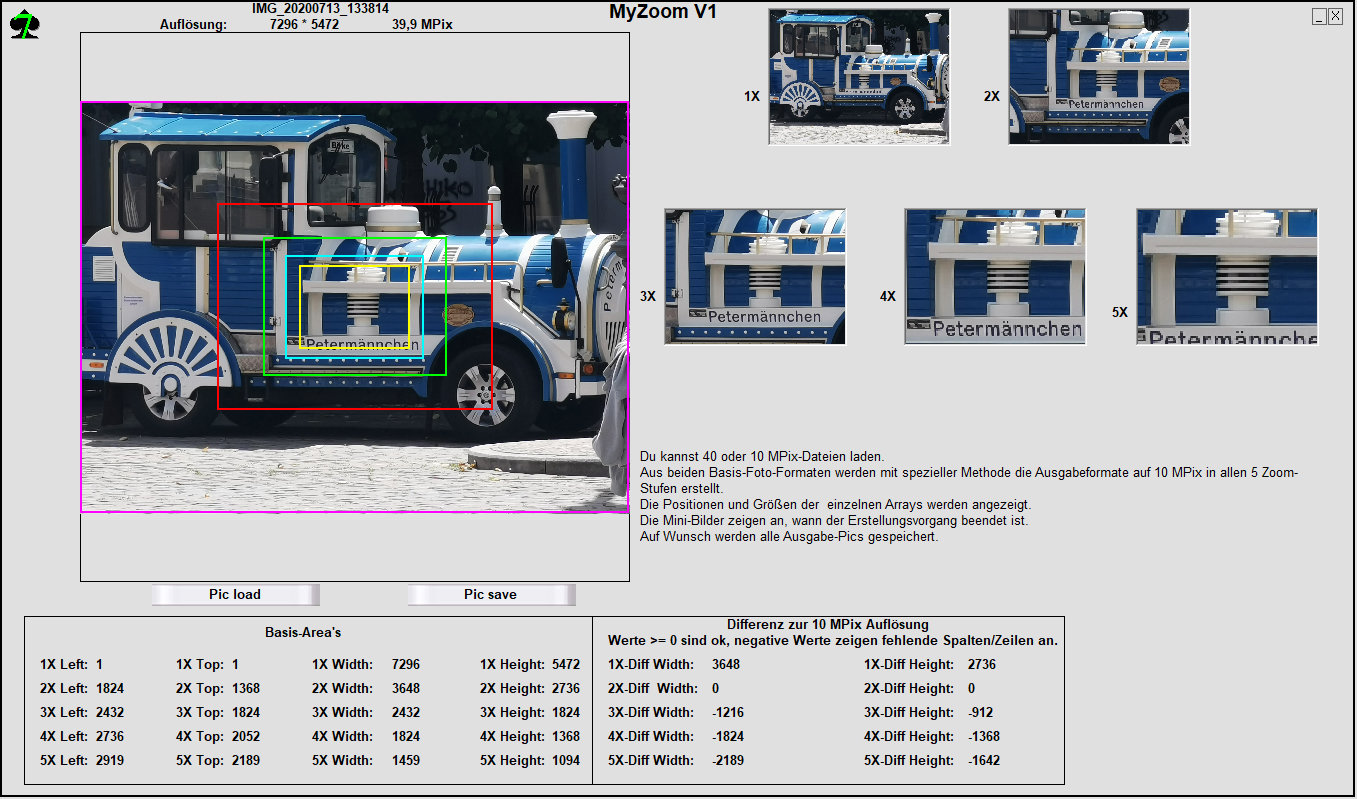Click the Differenz zur 10 MPix Auflösung heading
The image size is (1357, 799).
[x=828, y=625]
